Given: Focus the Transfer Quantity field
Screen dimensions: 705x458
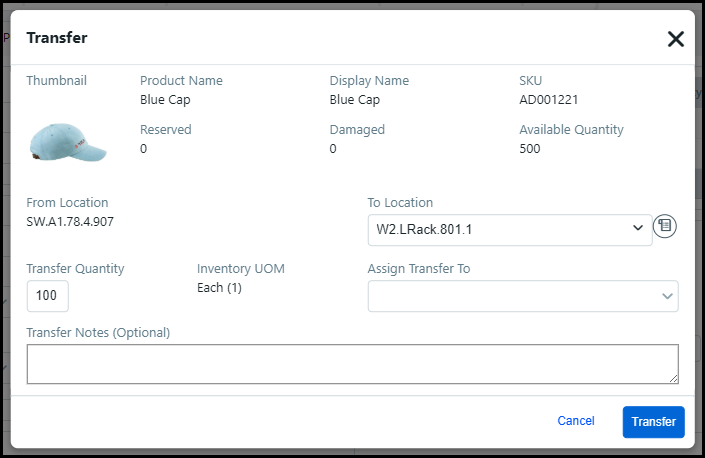Looking at the screenshot, I should (47, 296).
